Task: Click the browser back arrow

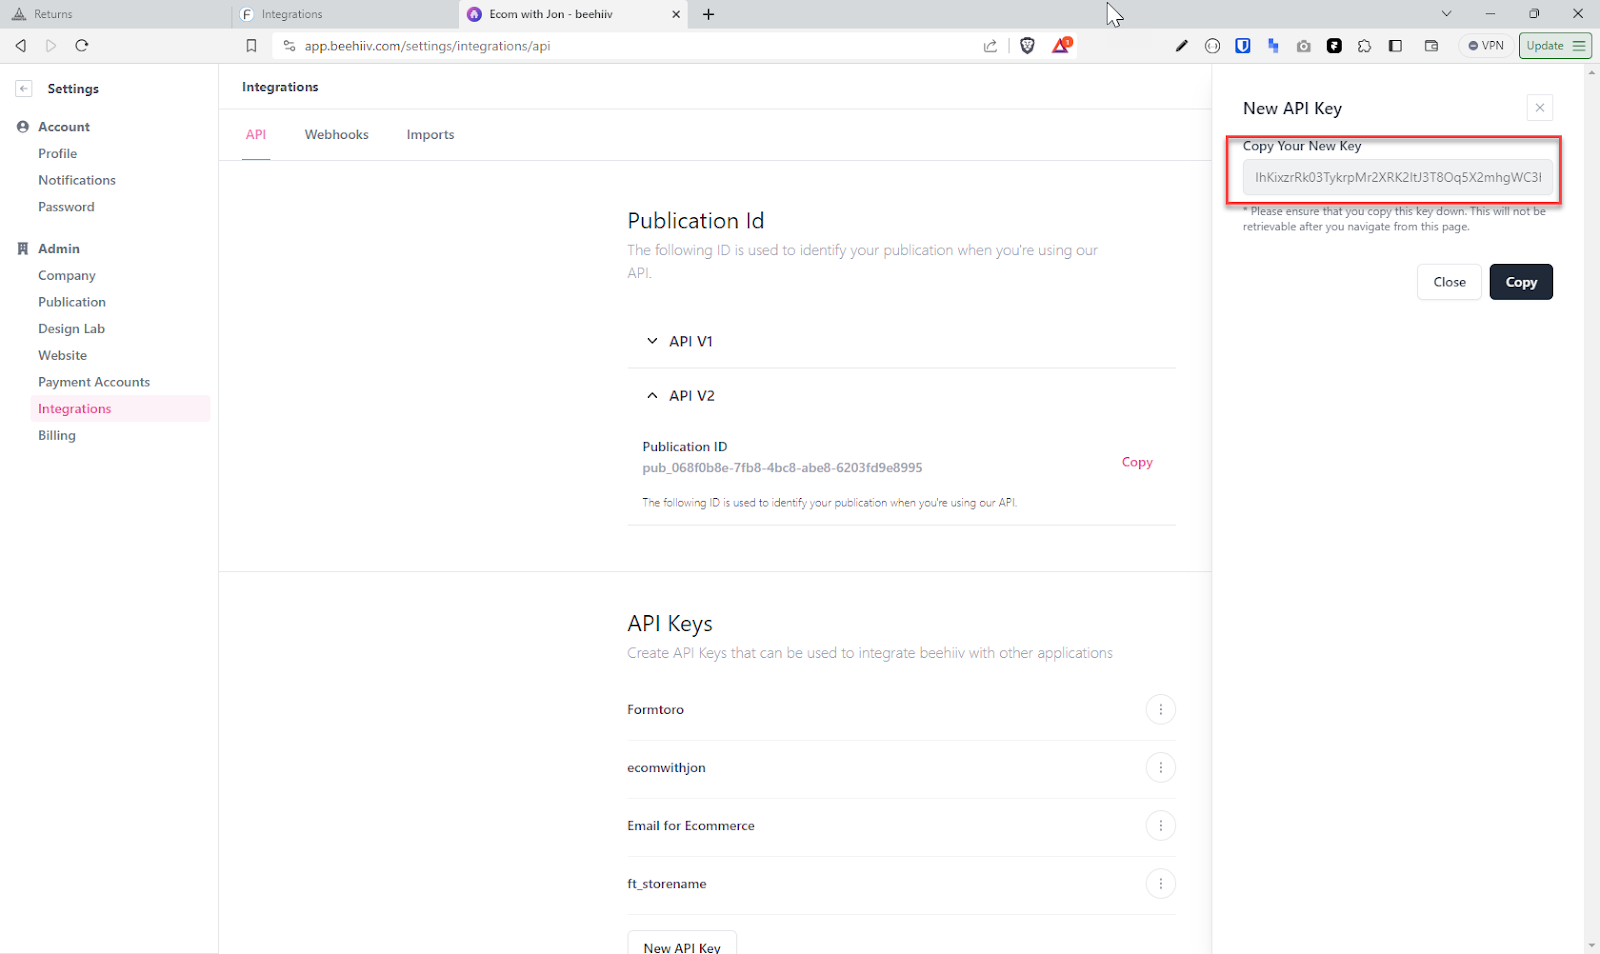Action: pyautogui.click(x=21, y=46)
